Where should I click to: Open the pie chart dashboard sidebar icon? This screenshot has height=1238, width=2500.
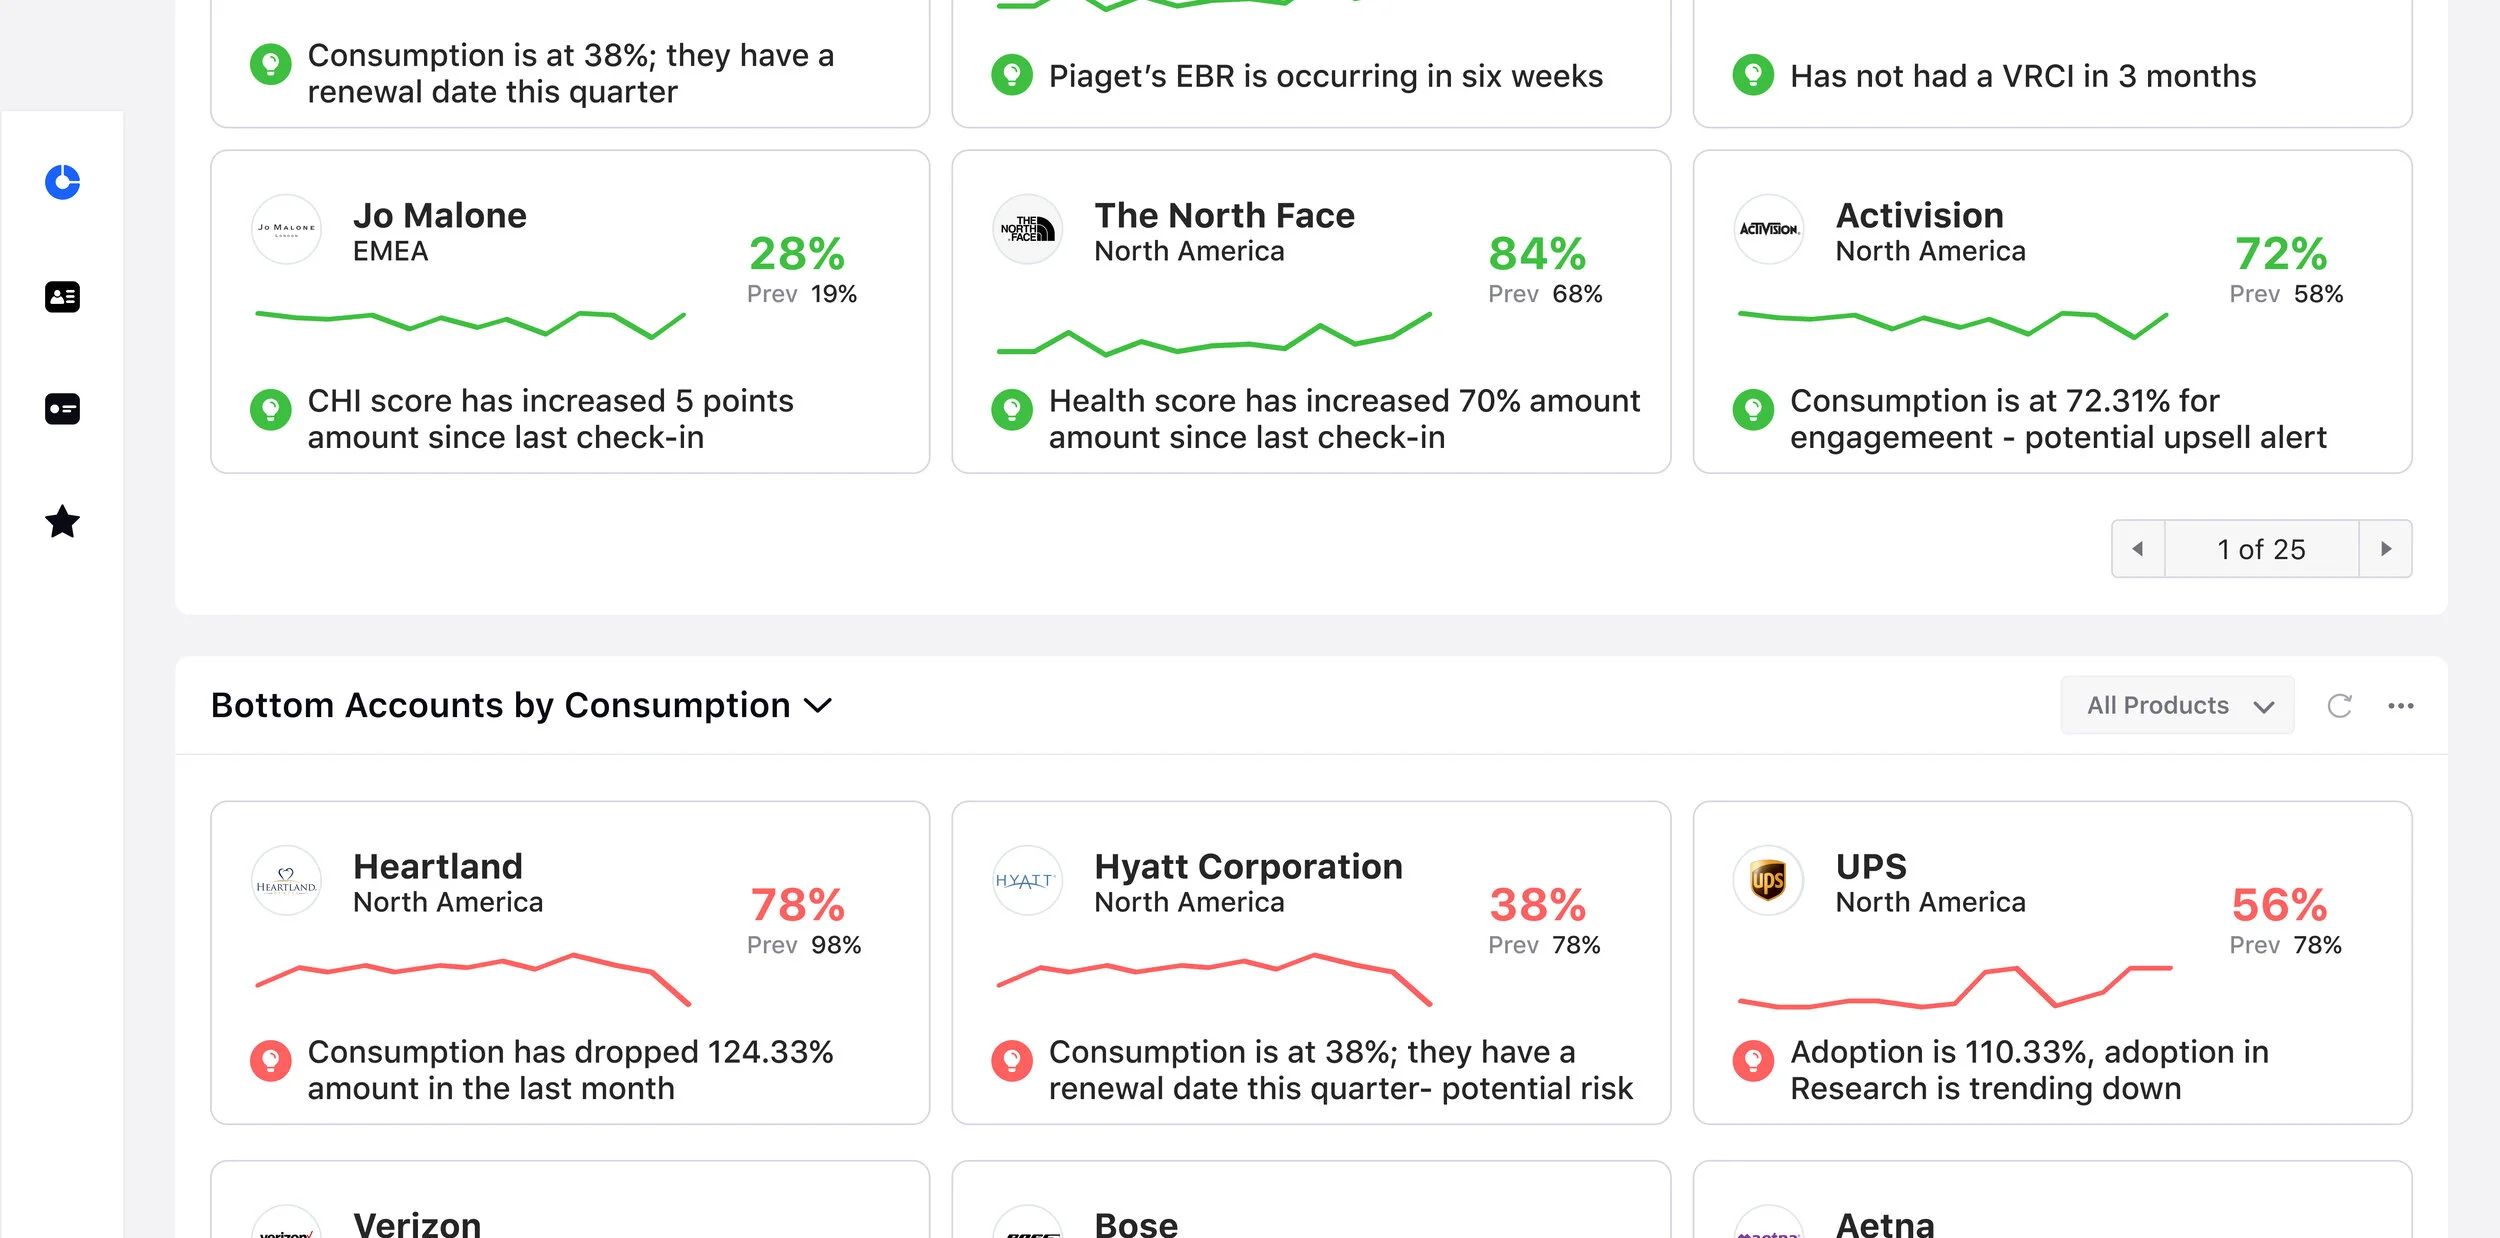[62, 182]
